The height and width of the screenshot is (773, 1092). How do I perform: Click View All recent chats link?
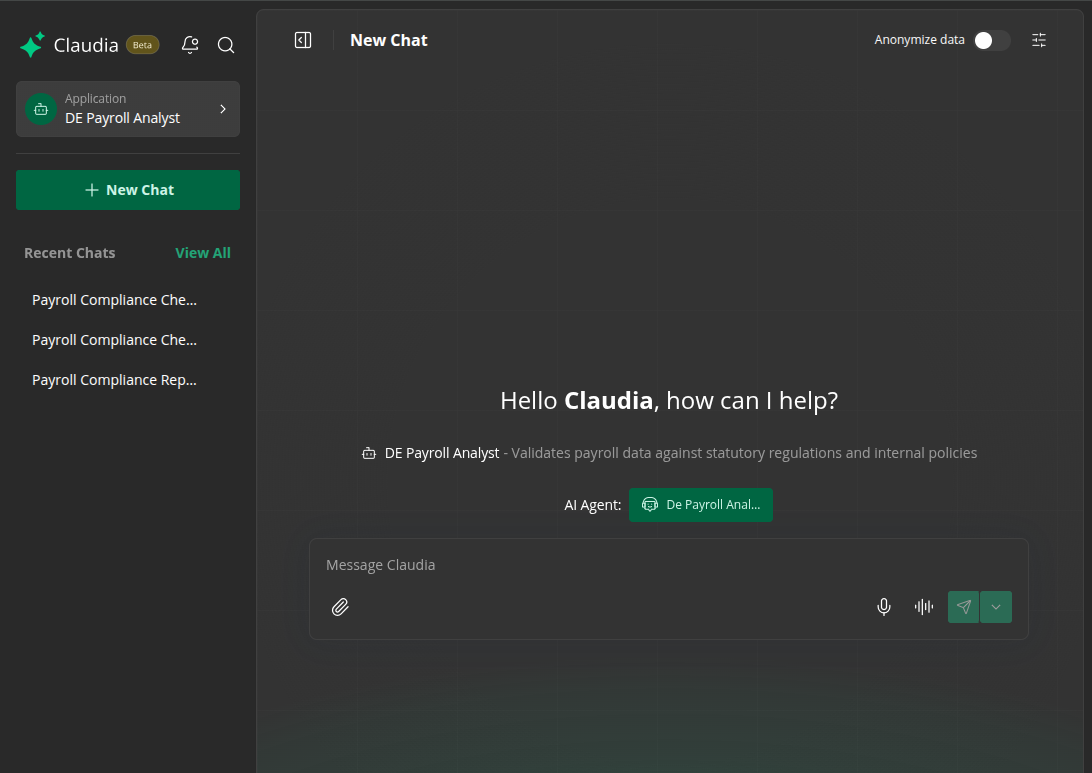tap(203, 253)
